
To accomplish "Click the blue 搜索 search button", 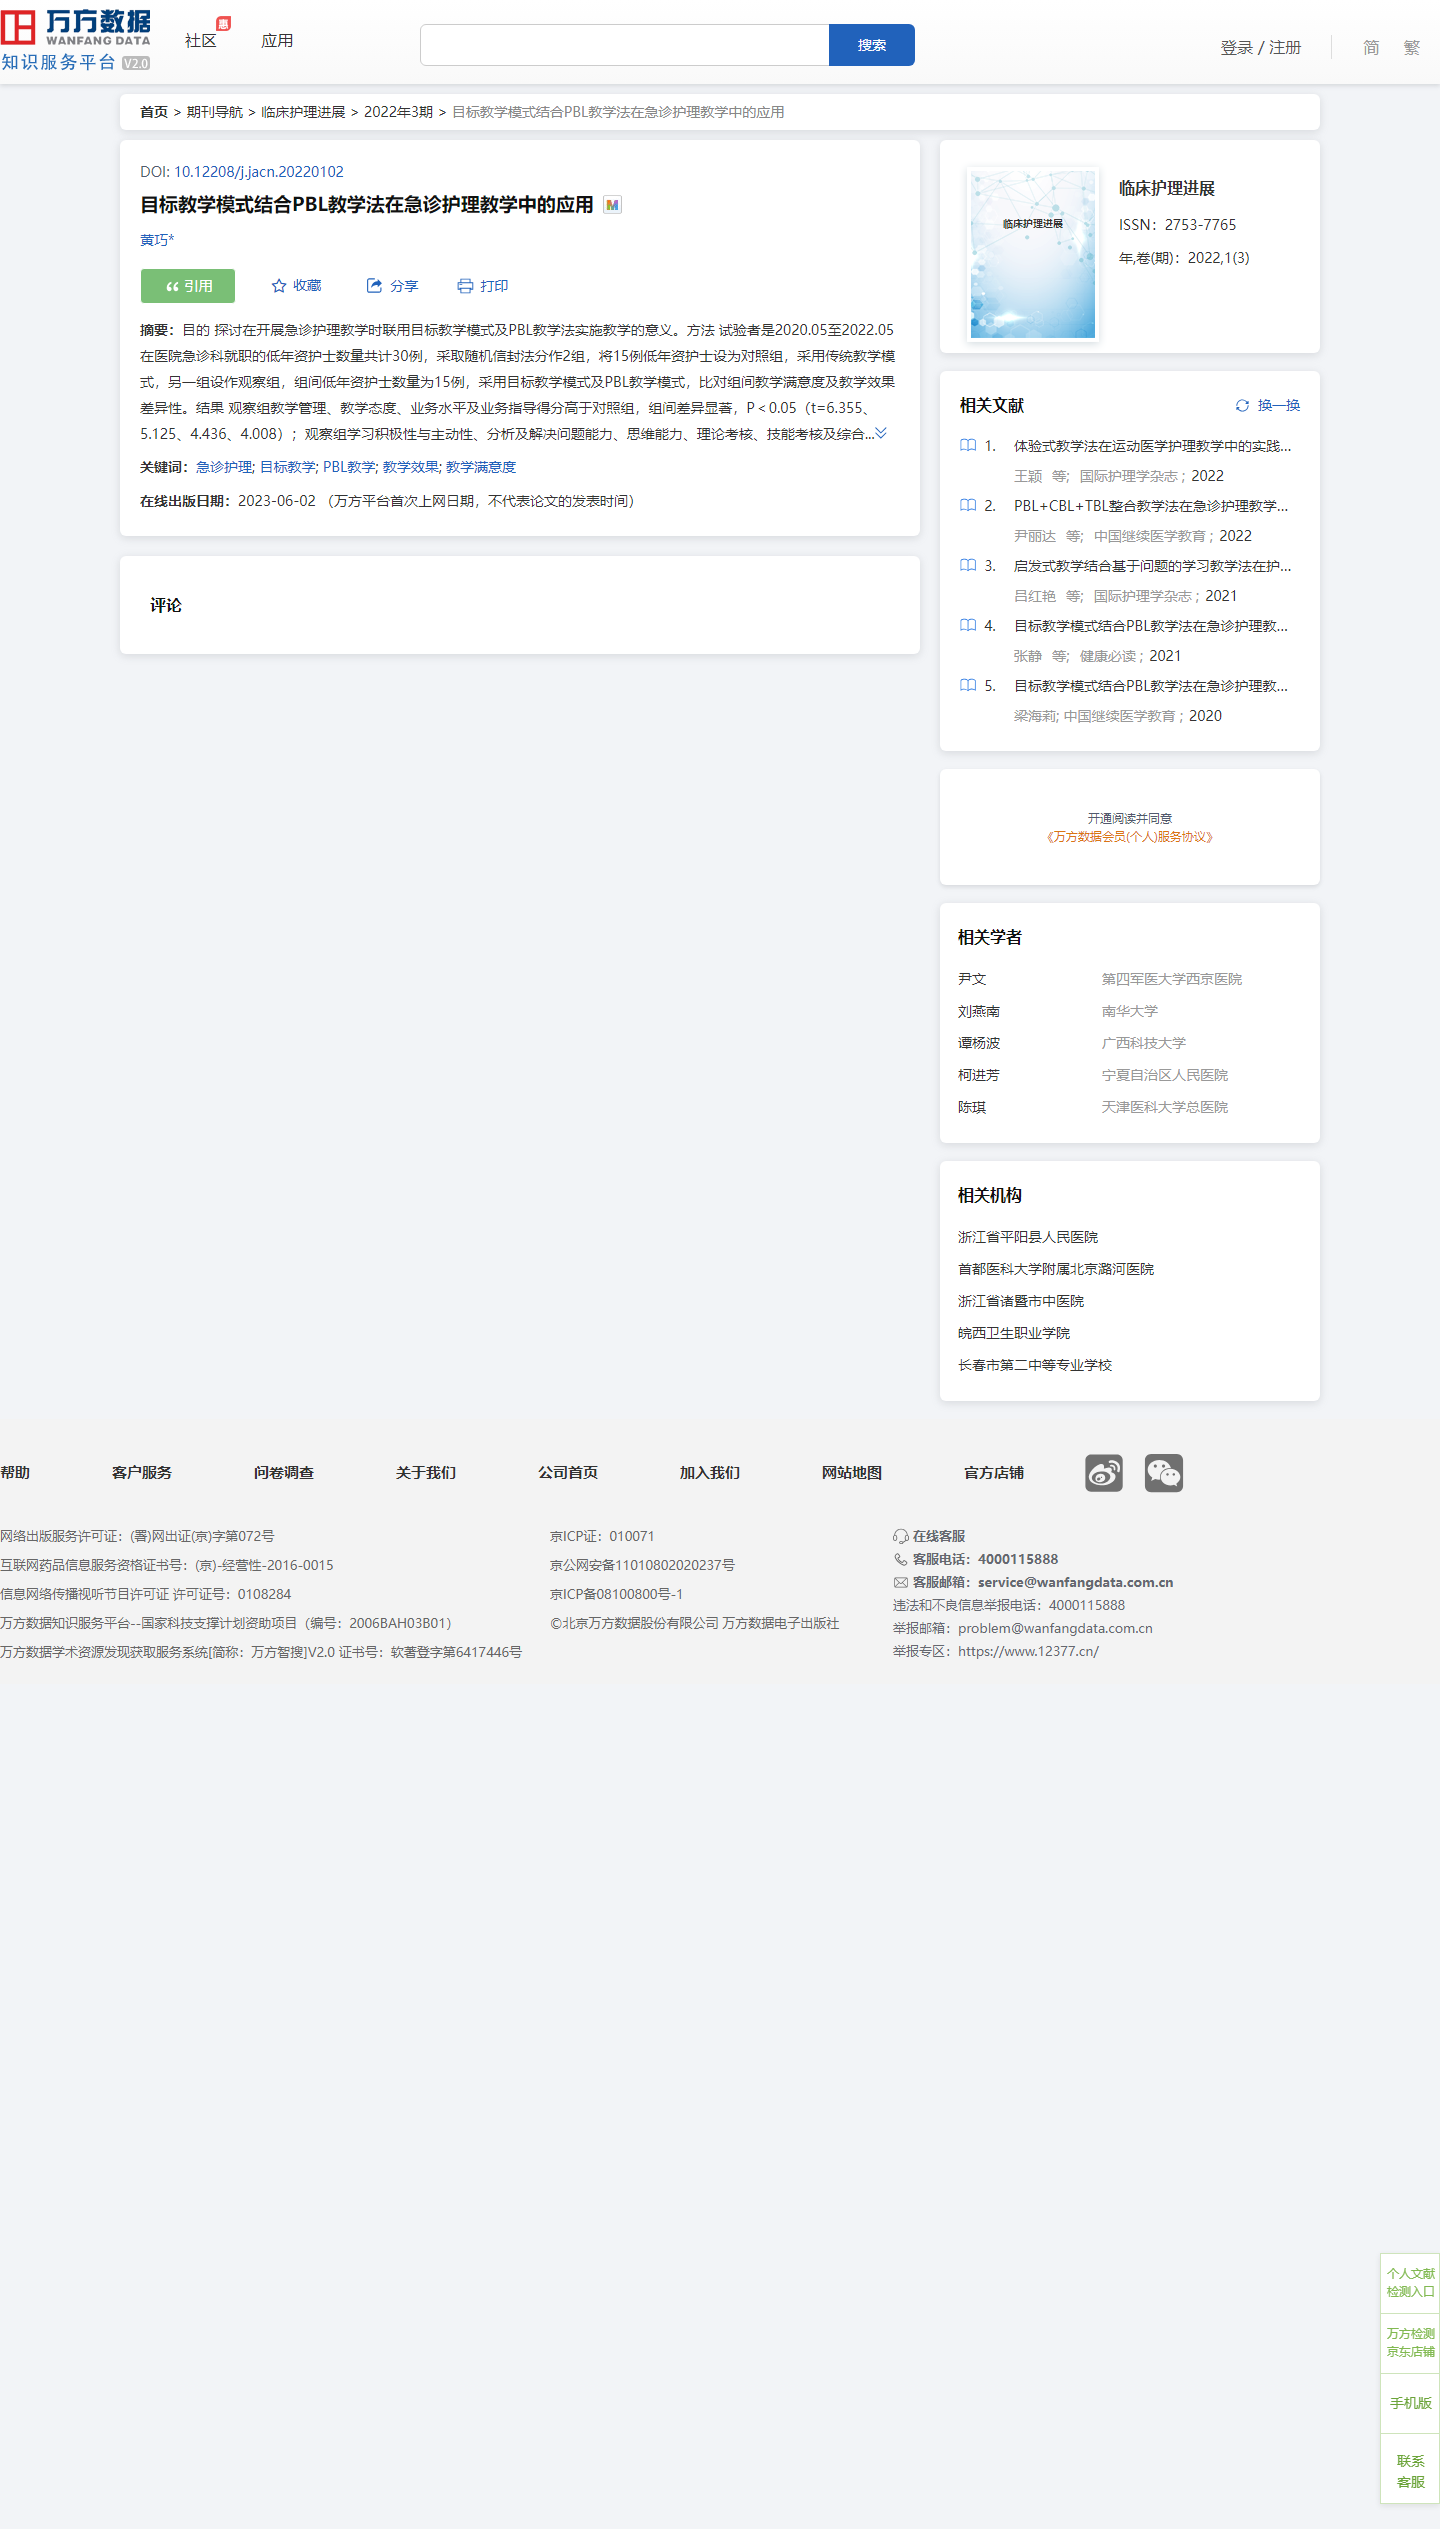I will click(x=871, y=45).
